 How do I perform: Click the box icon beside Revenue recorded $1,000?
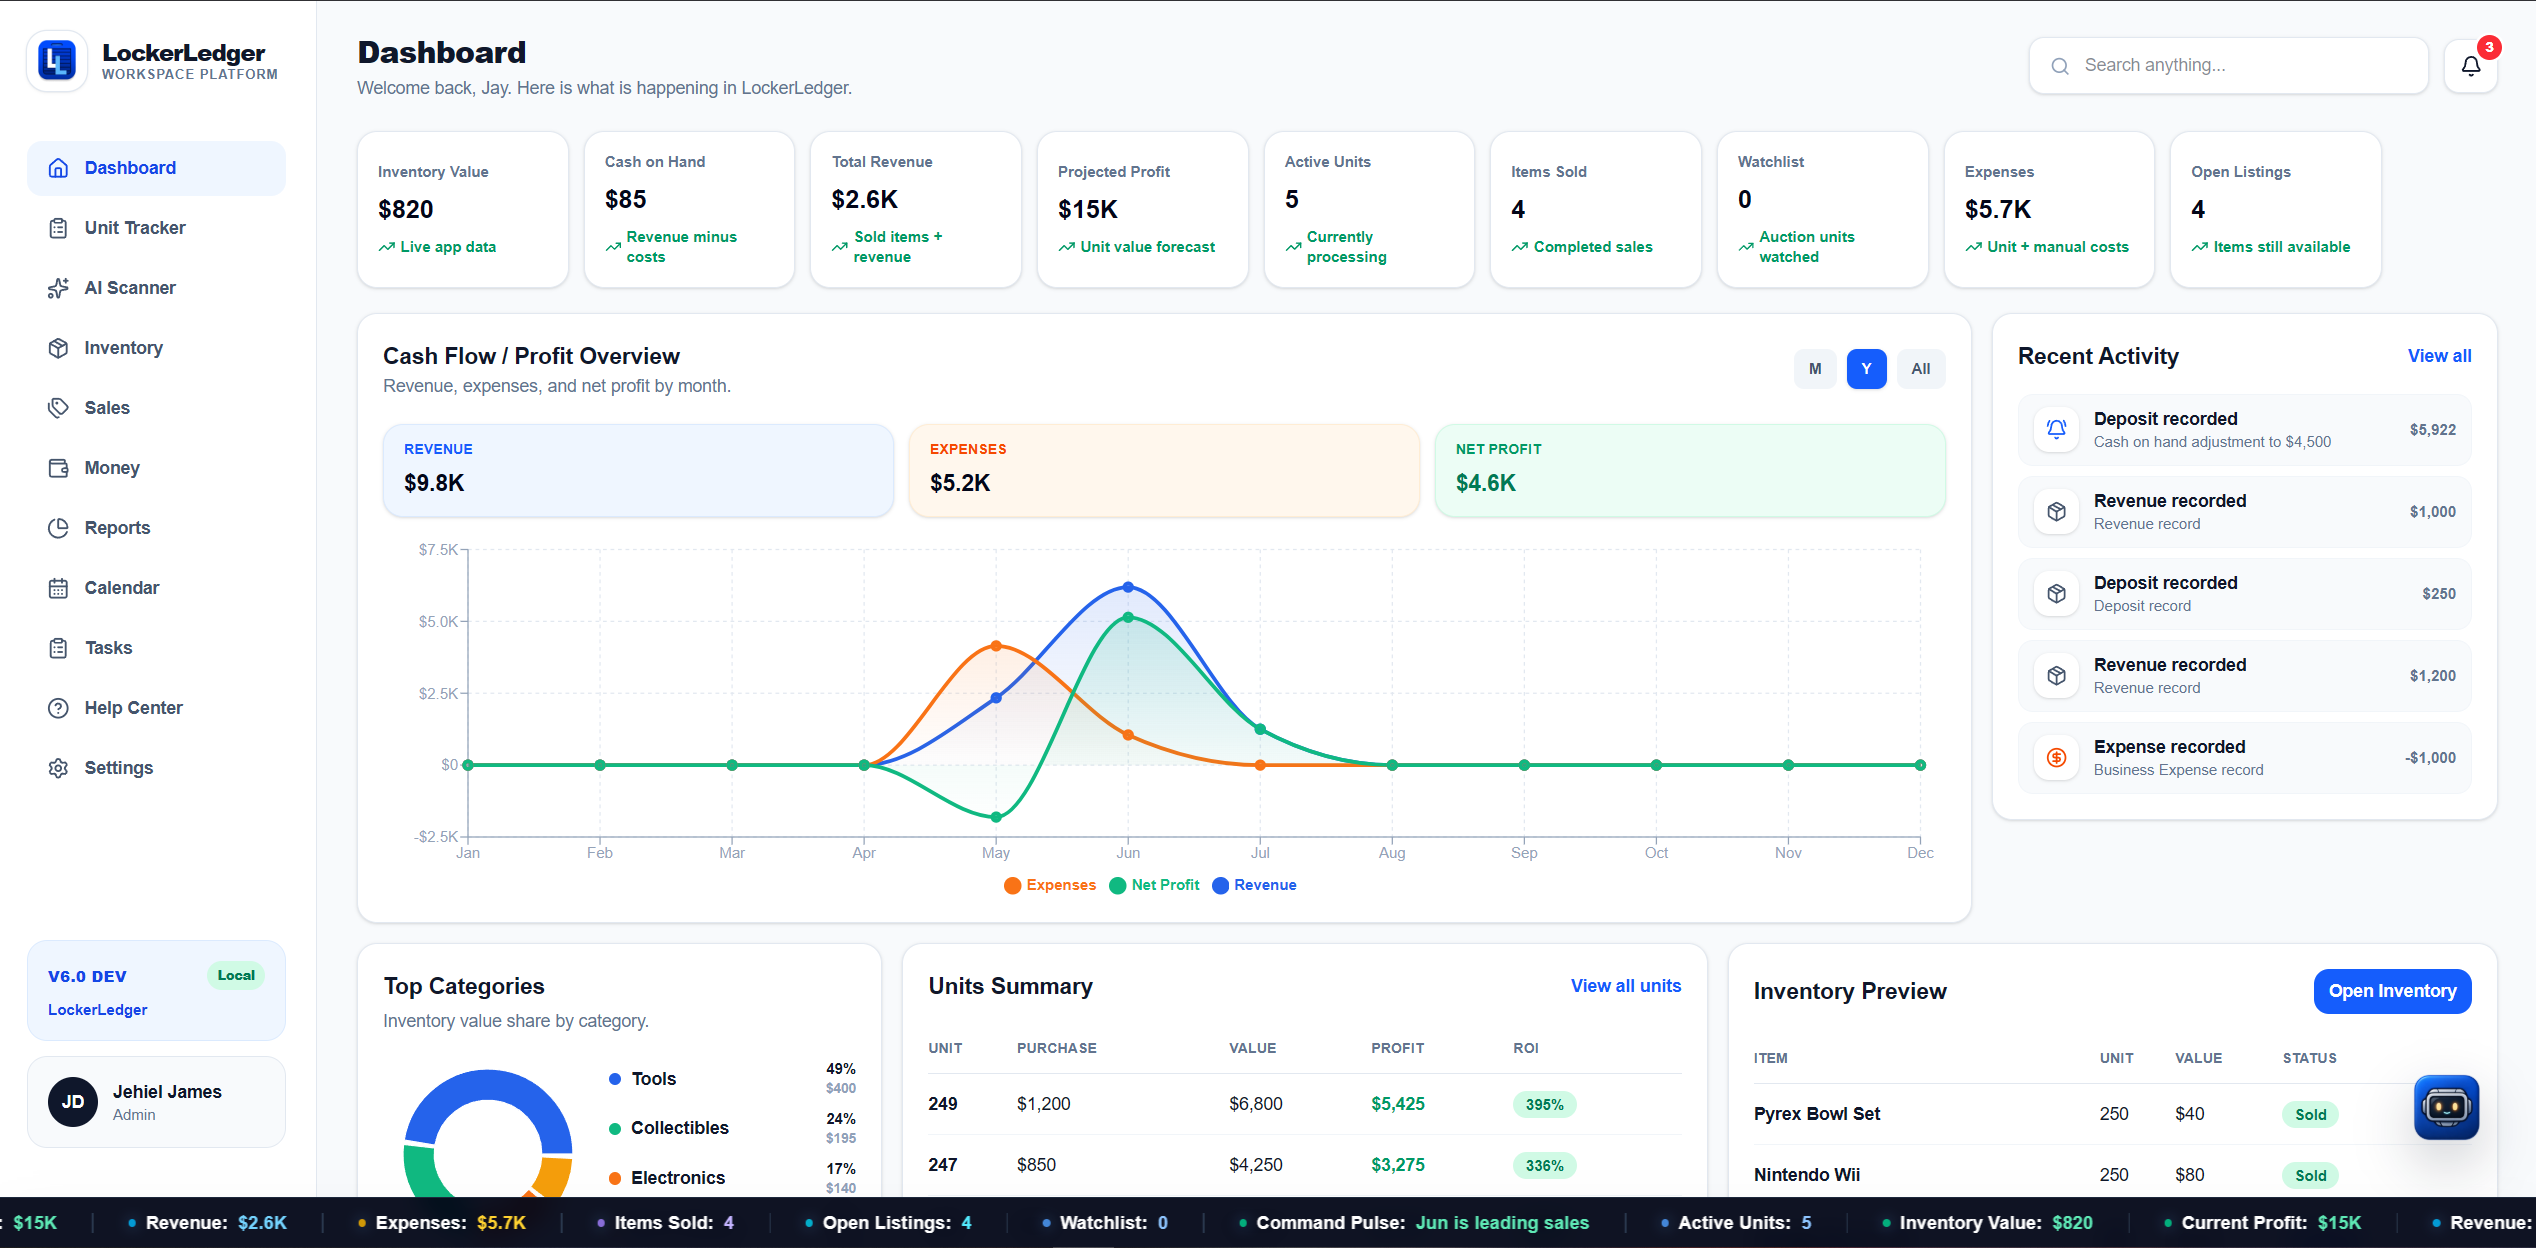(2056, 511)
